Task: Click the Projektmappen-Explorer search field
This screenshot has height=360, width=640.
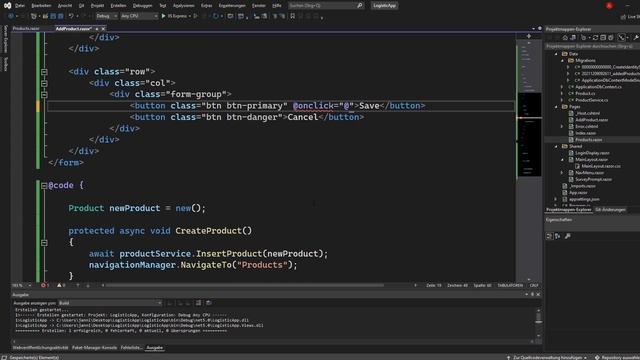Action: point(592,46)
